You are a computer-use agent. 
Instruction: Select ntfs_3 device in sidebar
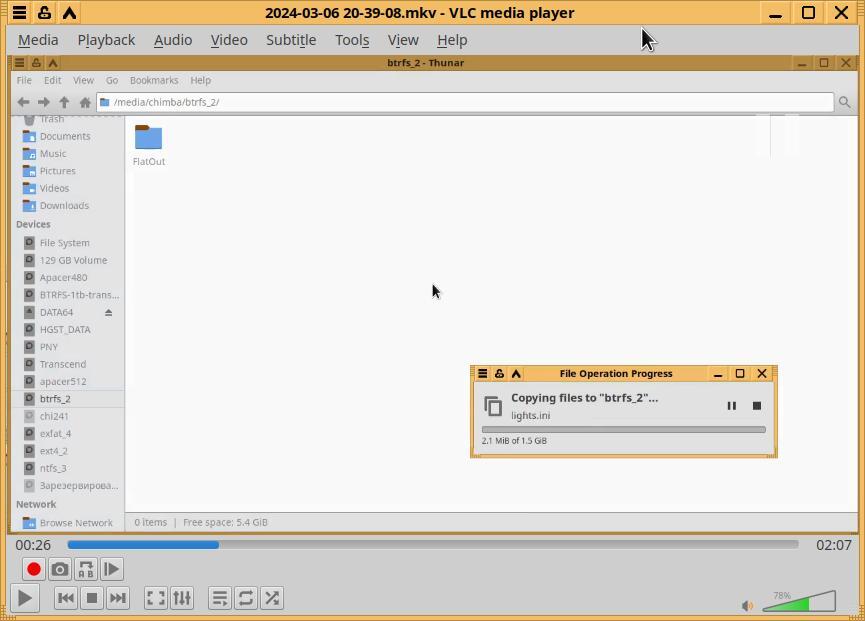53,468
